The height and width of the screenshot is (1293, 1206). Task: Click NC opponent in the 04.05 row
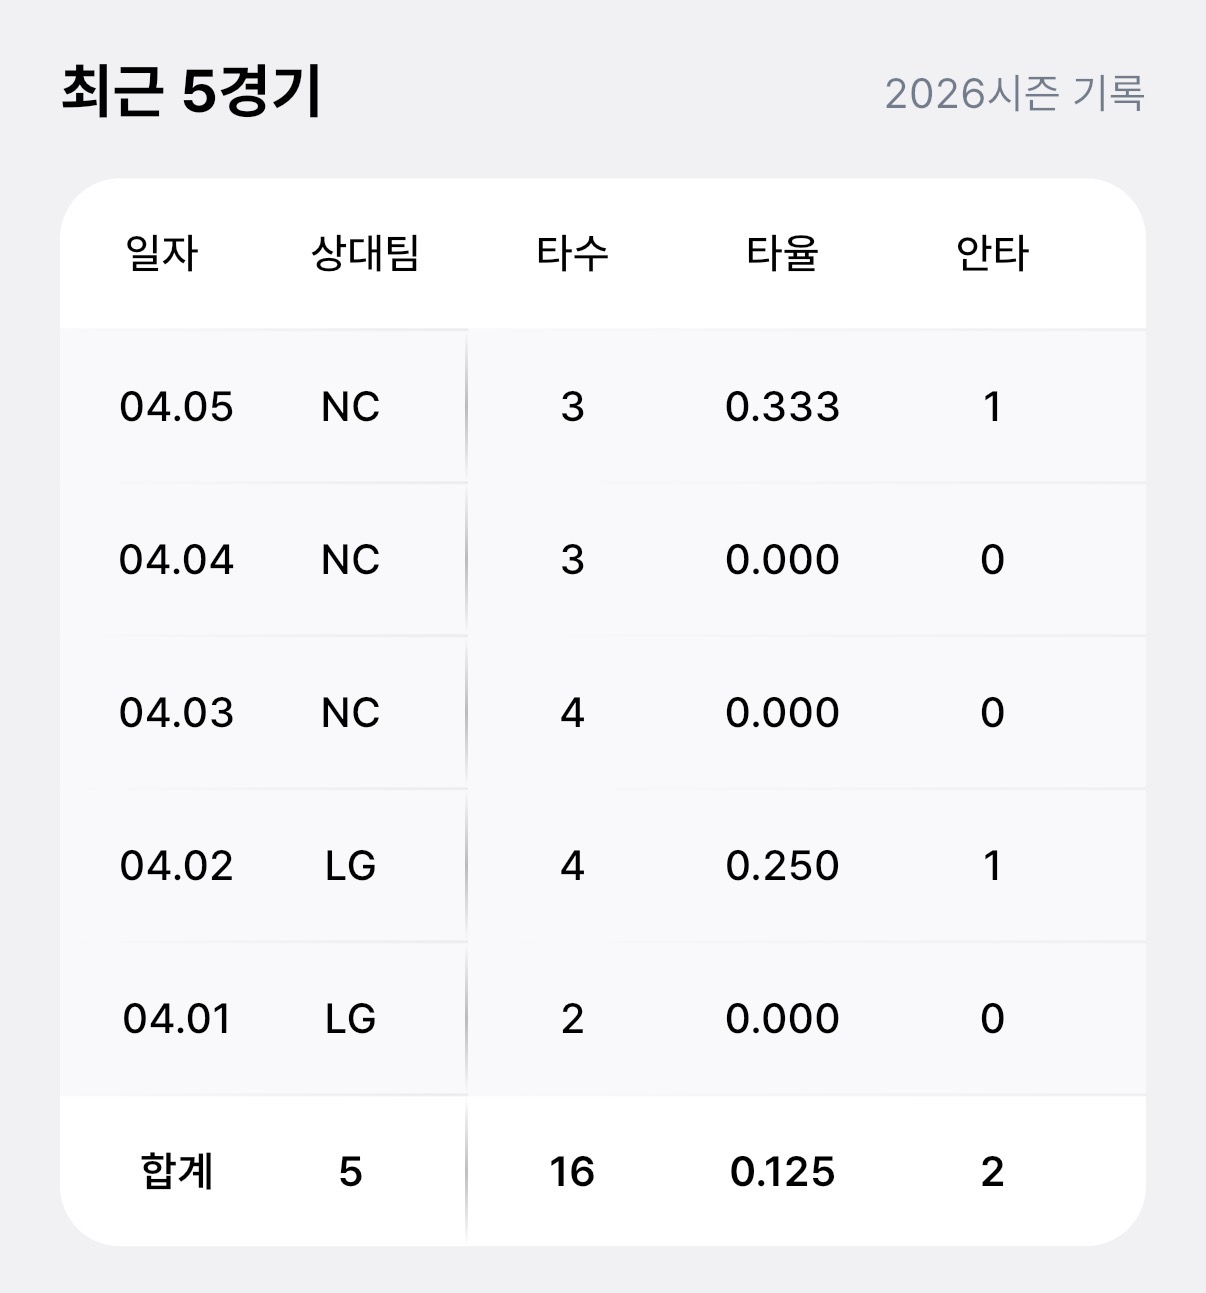(351, 407)
